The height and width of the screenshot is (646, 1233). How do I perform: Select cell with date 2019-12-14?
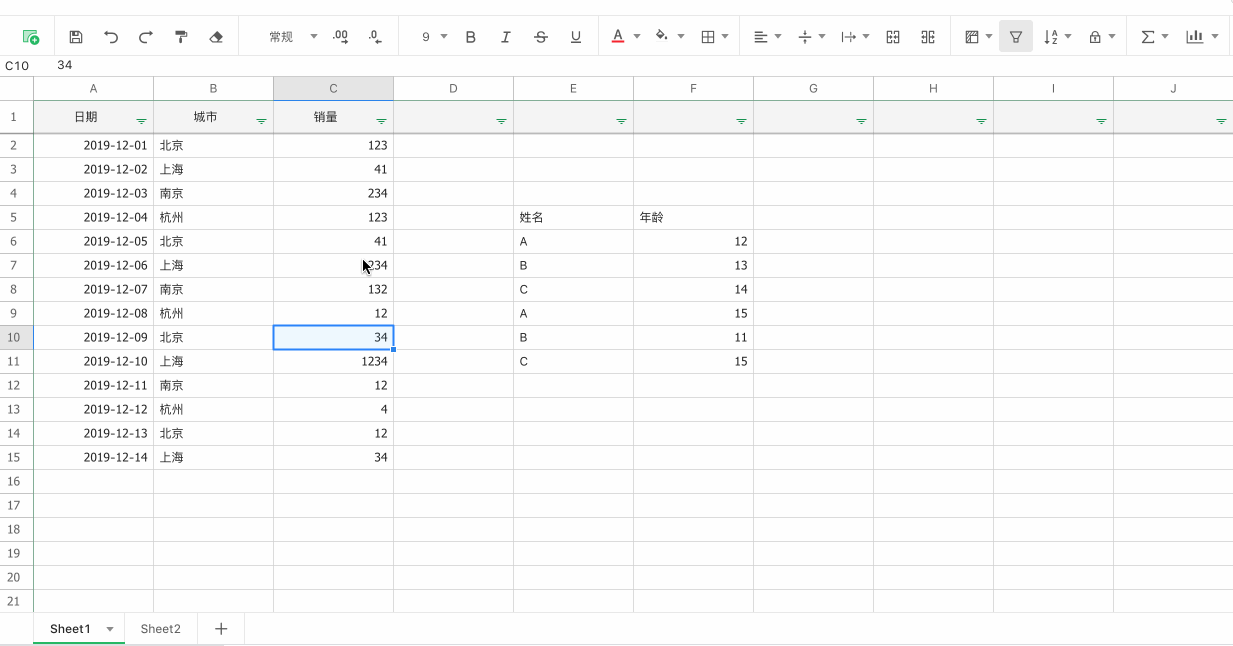click(94, 457)
